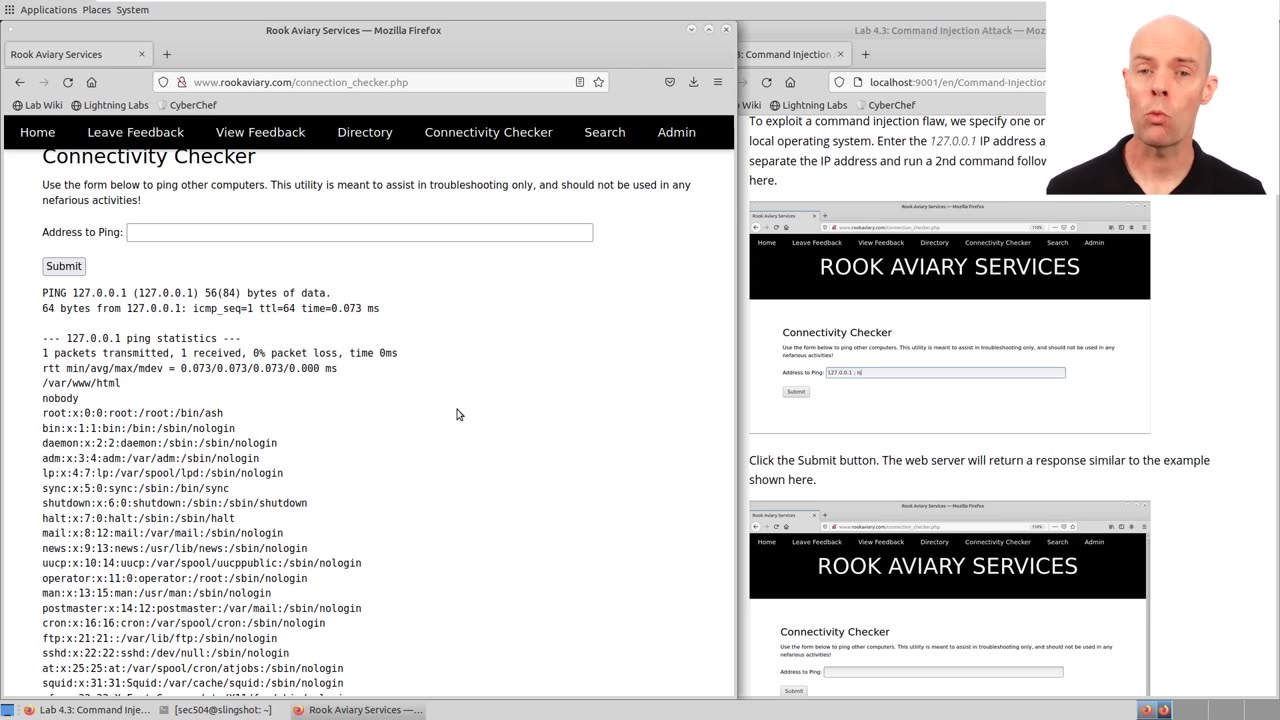Open a new tab beside Rook Aviary Services tab
This screenshot has height=720, width=1280.
click(167, 54)
